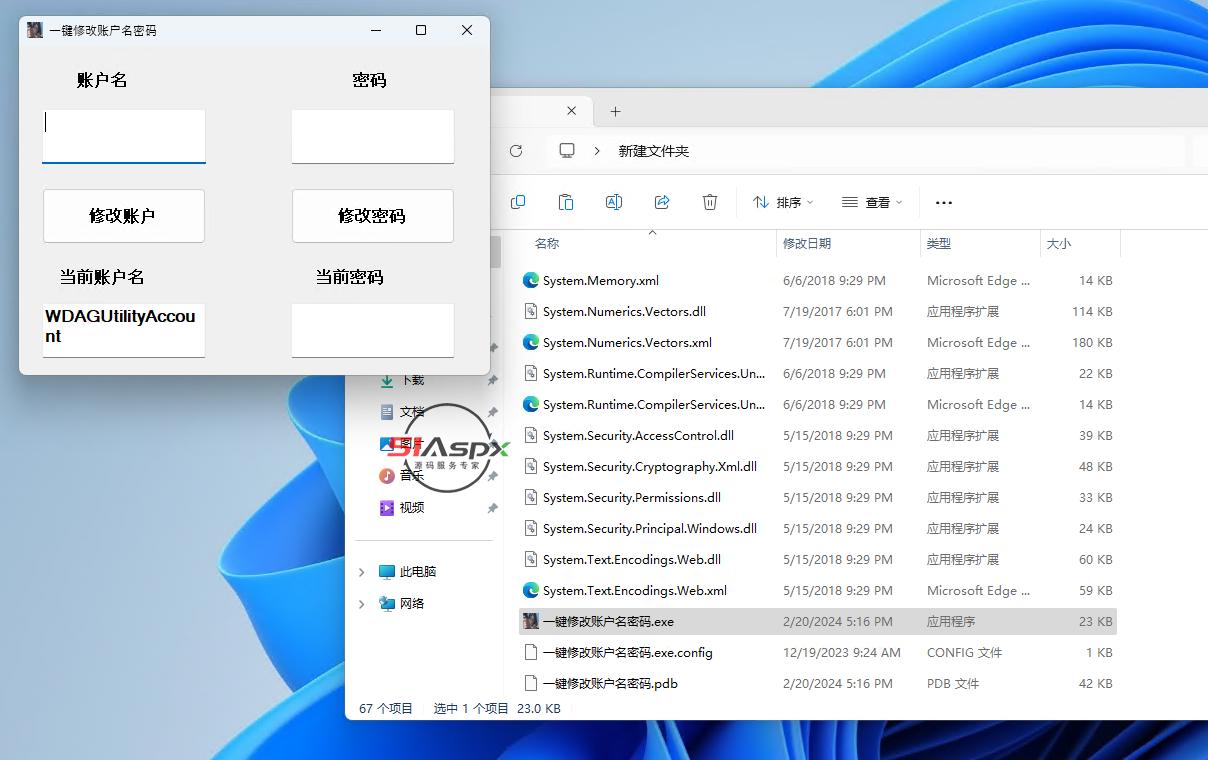
Task: Expand the 网络 tree node
Action: (362, 604)
